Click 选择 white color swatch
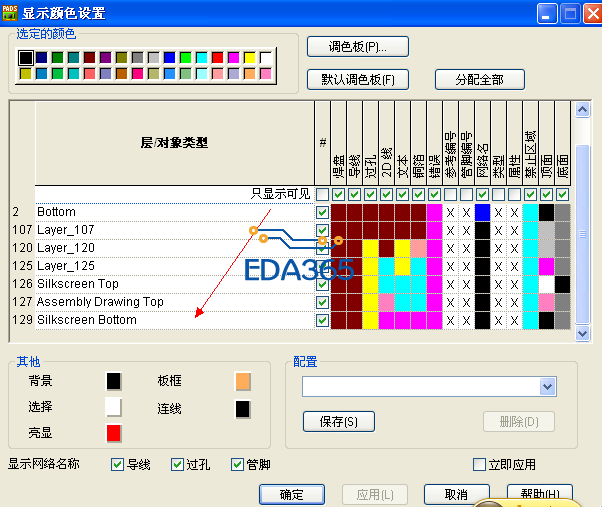Screen dimensions: 602x507 114,407
